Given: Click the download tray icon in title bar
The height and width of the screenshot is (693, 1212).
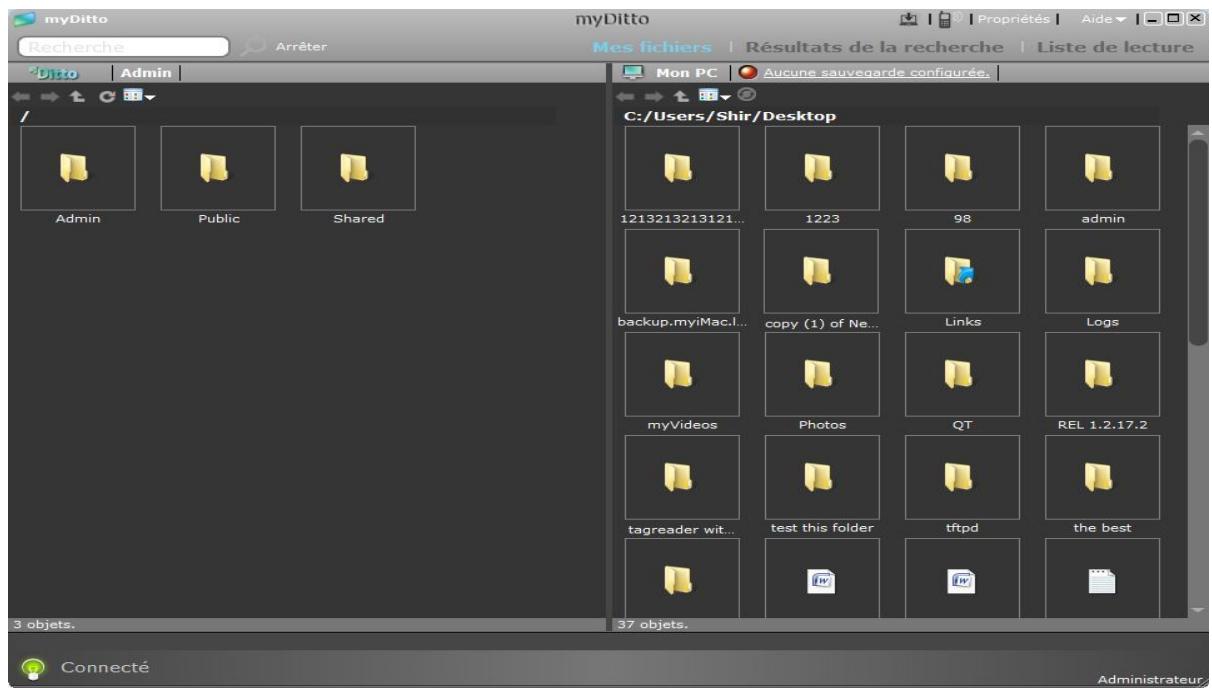Looking at the screenshot, I should coord(911,19).
